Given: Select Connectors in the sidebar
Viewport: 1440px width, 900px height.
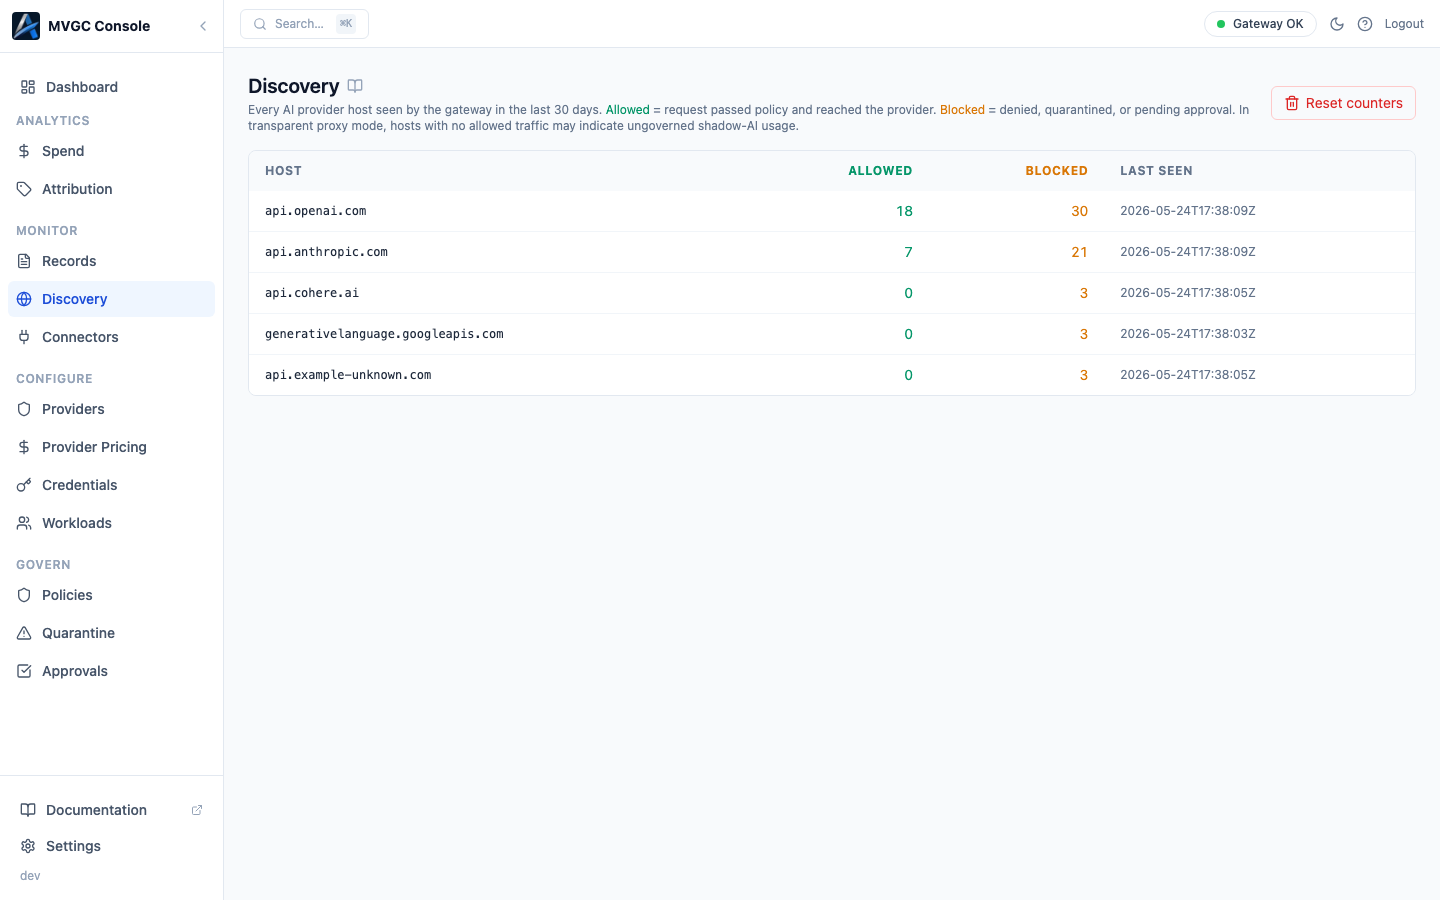Looking at the screenshot, I should pos(112,337).
